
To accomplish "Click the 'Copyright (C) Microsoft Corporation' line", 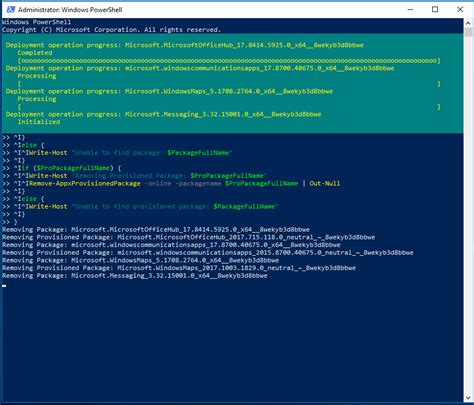I will click(x=111, y=30).
